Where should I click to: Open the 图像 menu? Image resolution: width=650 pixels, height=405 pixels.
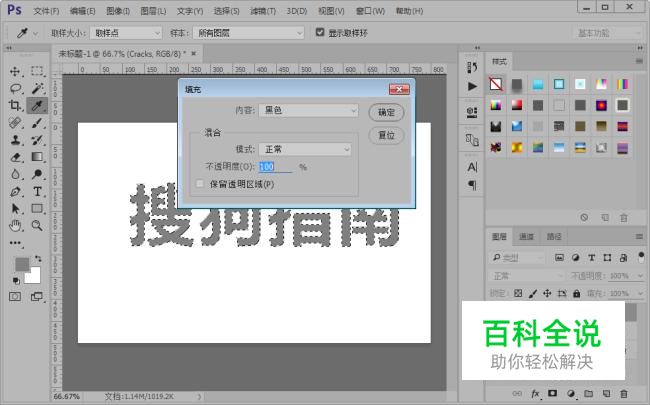coord(118,11)
